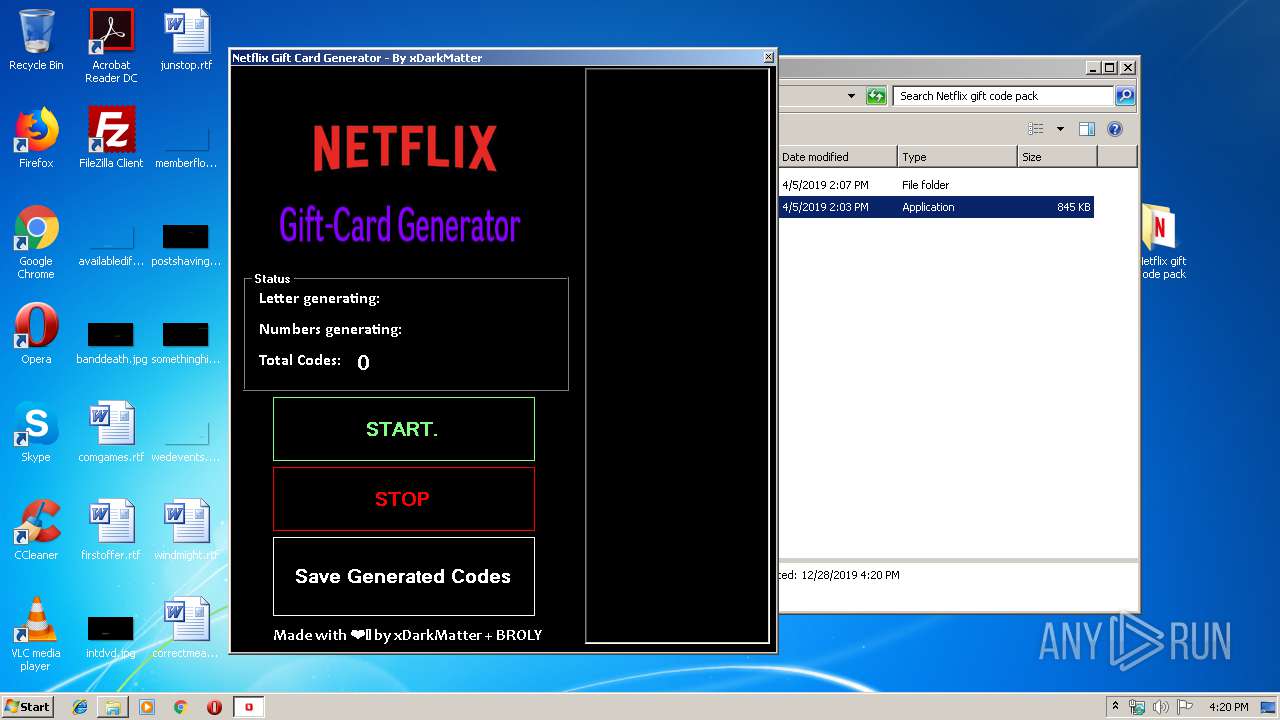The height and width of the screenshot is (720, 1280).
Task: Open Recycle Bin on the desktop
Action: pyautogui.click(x=36, y=41)
